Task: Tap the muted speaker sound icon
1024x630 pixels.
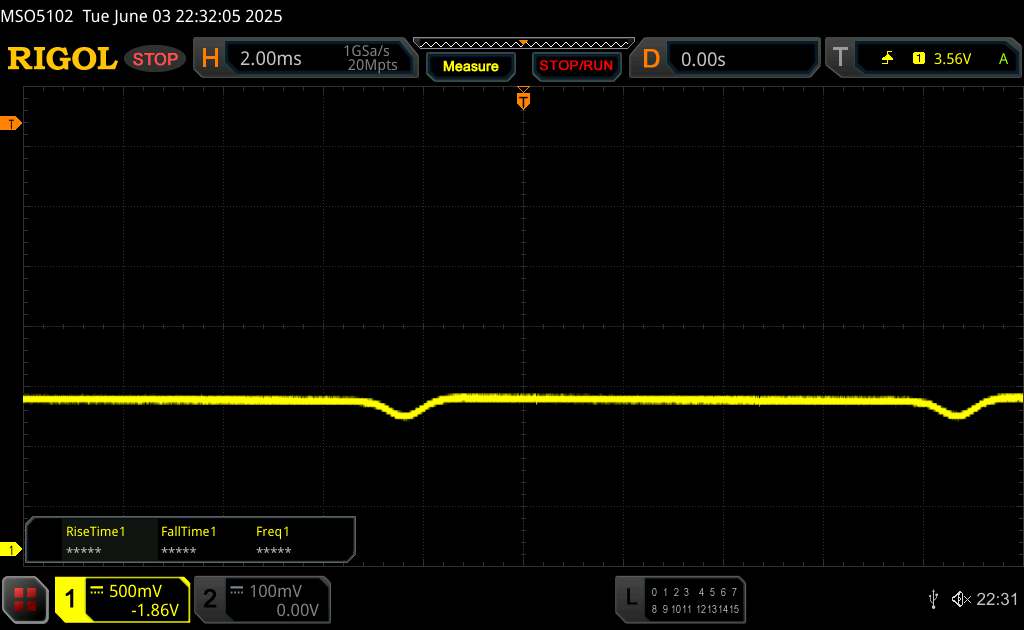Action: 961,599
